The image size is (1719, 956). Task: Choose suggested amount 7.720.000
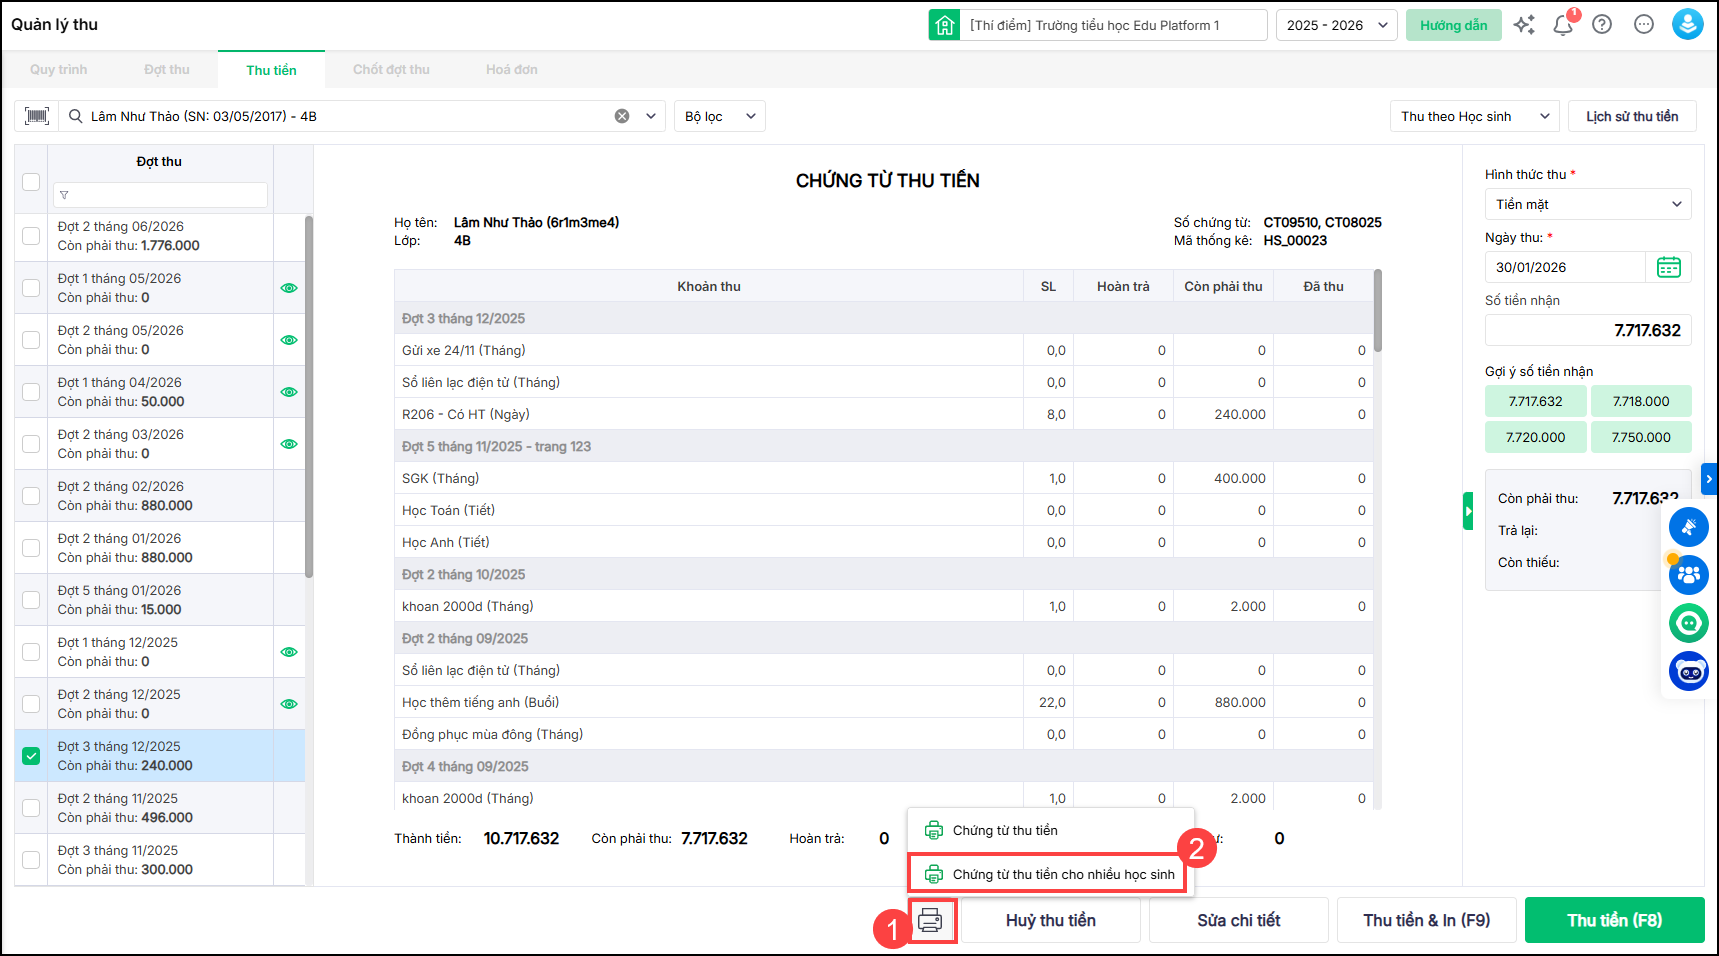[x=1535, y=437]
